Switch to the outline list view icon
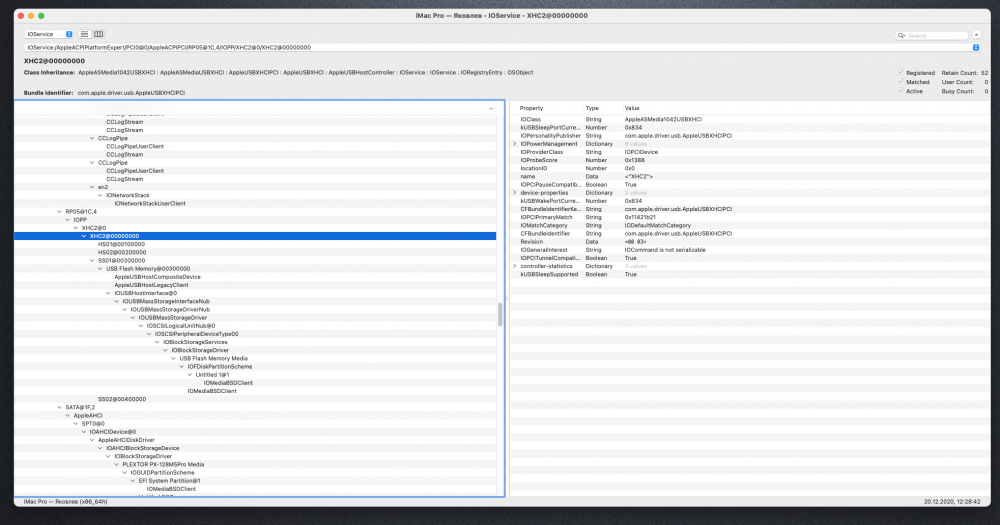 coord(84,34)
